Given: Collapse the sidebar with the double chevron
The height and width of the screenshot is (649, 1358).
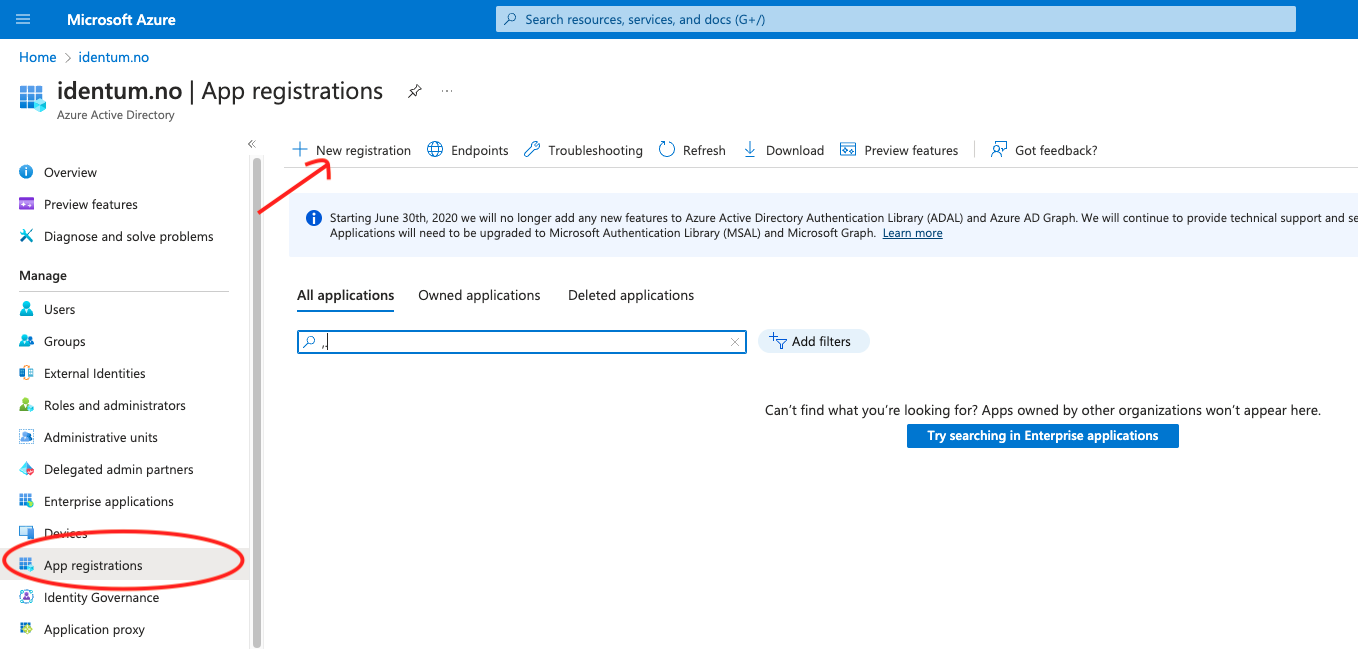Looking at the screenshot, I should coord(252,144).
